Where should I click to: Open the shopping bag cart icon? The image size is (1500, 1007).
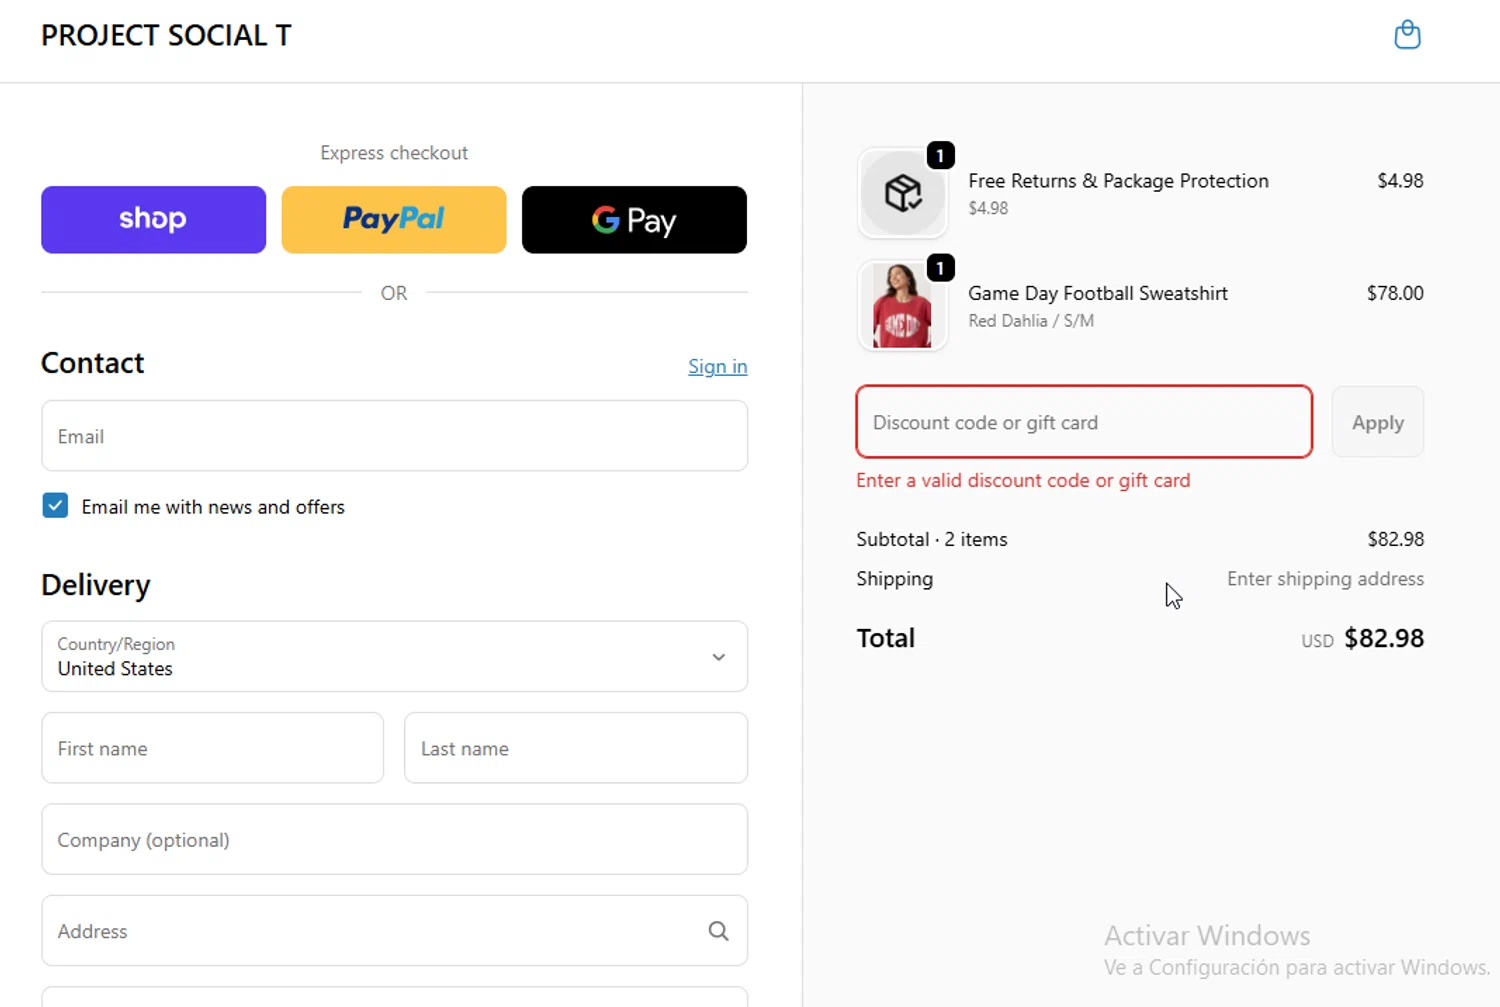(1407, 35)
